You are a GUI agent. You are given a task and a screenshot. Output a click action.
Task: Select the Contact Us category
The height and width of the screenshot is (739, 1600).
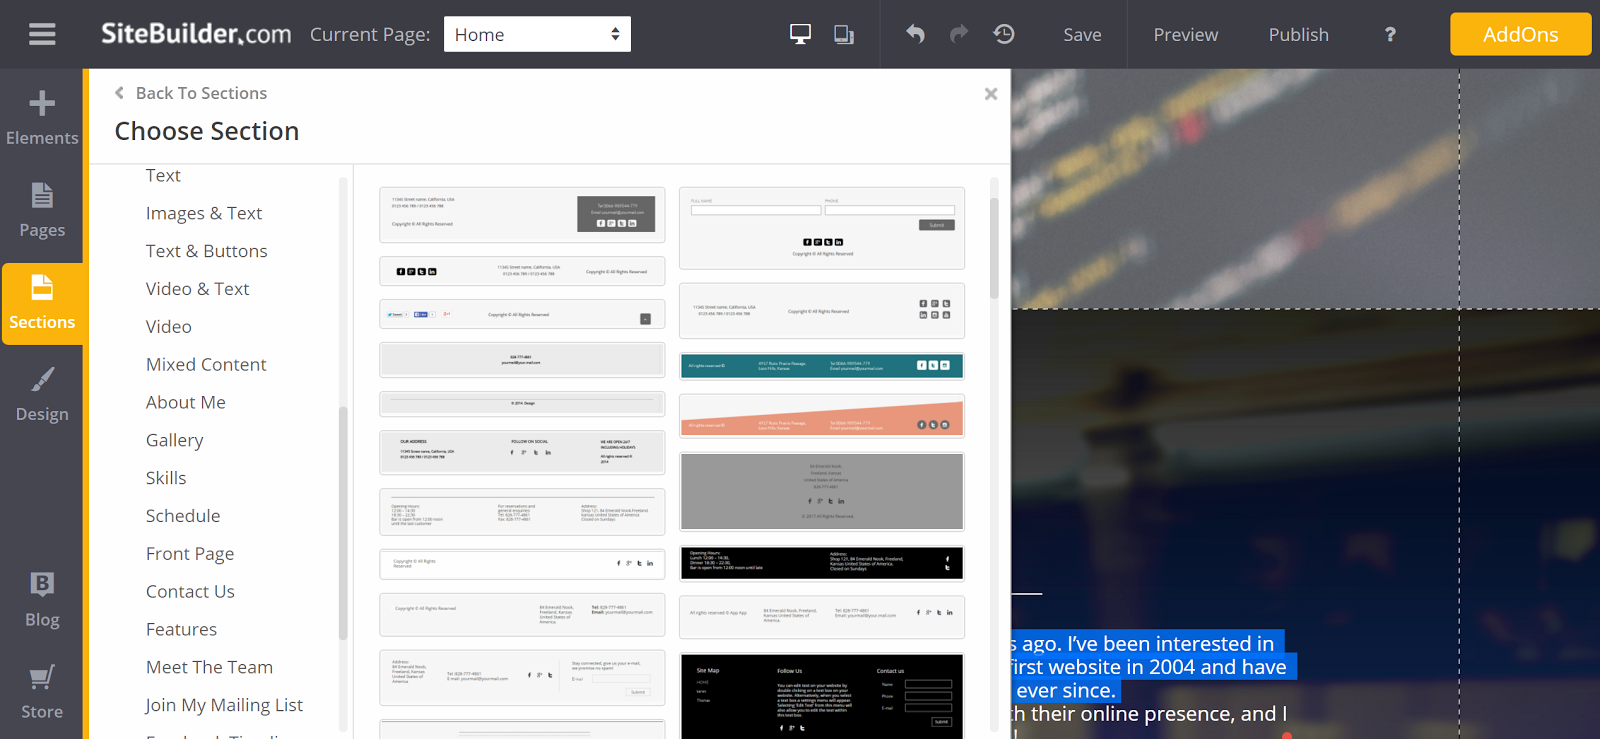(190, 592)
